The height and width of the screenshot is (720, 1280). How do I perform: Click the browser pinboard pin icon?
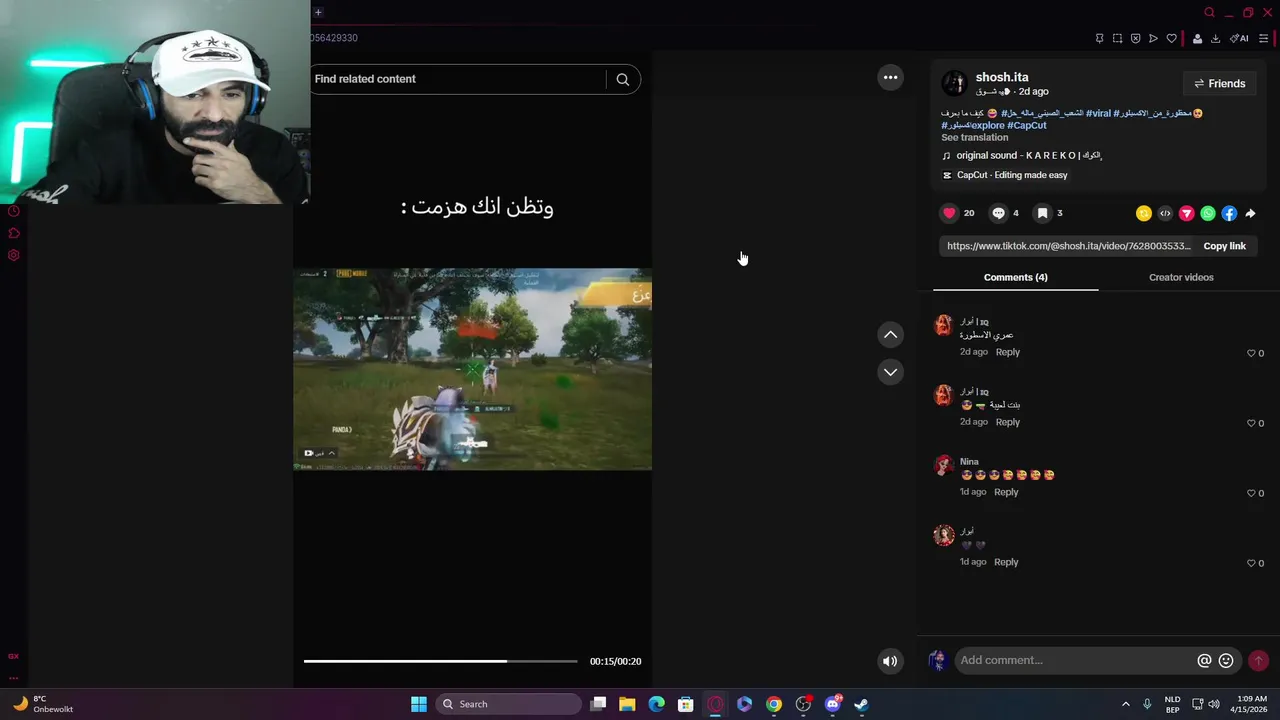pyautogui.click(x=1099, y=38)
